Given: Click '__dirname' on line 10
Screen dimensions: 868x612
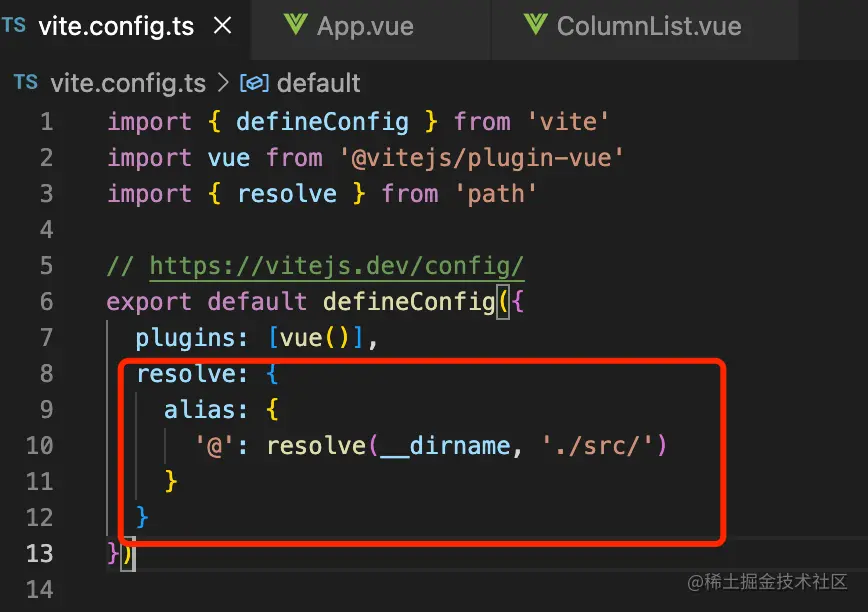Looking at the screenshot, I should tap(446, 446).
